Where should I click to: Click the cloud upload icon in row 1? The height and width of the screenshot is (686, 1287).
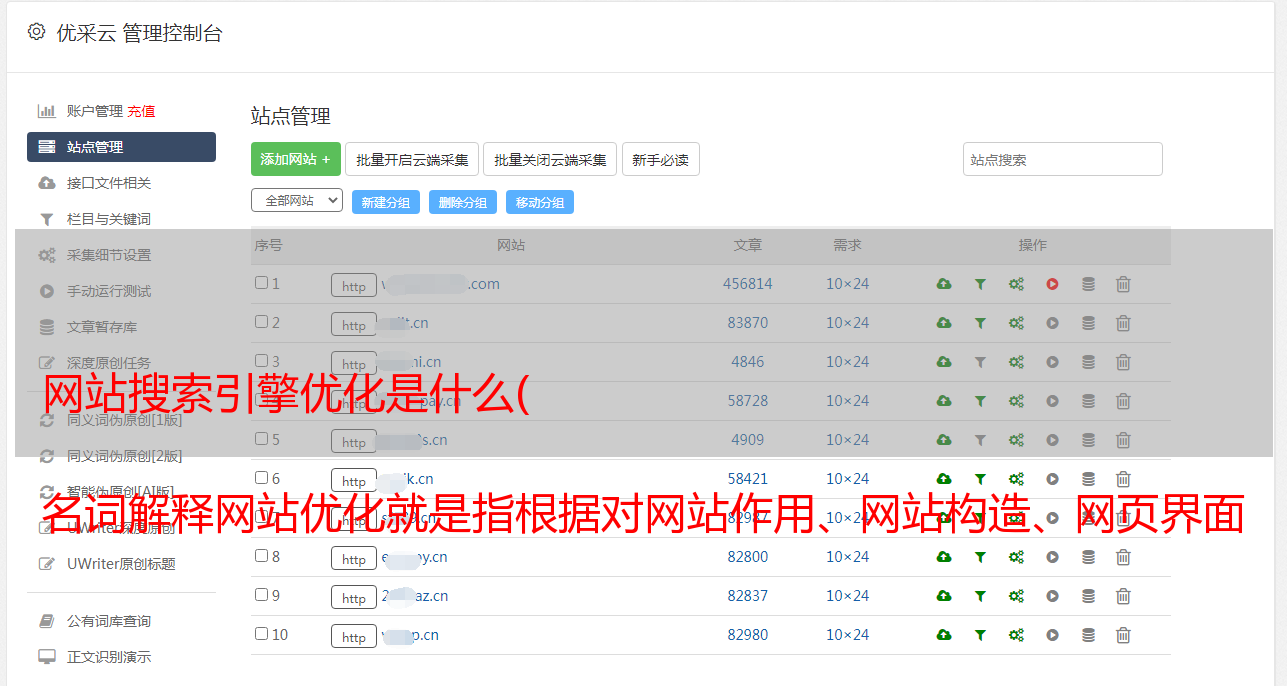pyautogui.click(x=944, y=284)
